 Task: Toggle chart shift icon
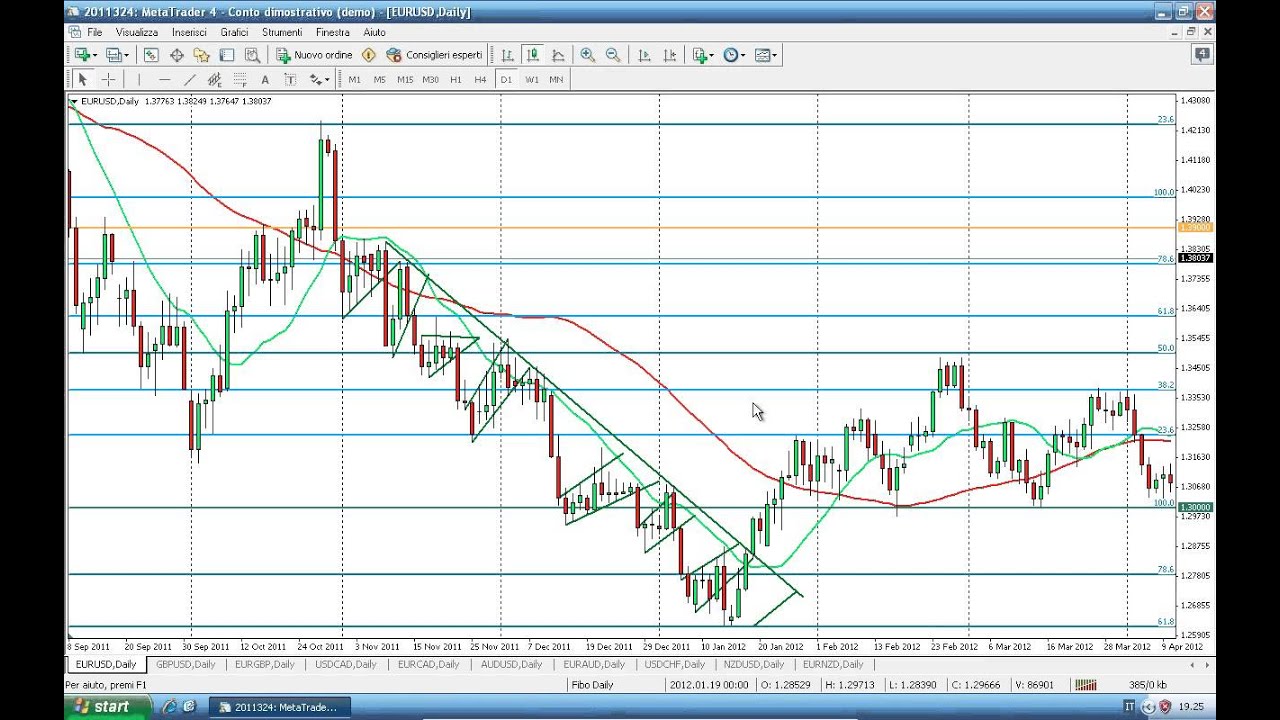click(x=669, y=55)
